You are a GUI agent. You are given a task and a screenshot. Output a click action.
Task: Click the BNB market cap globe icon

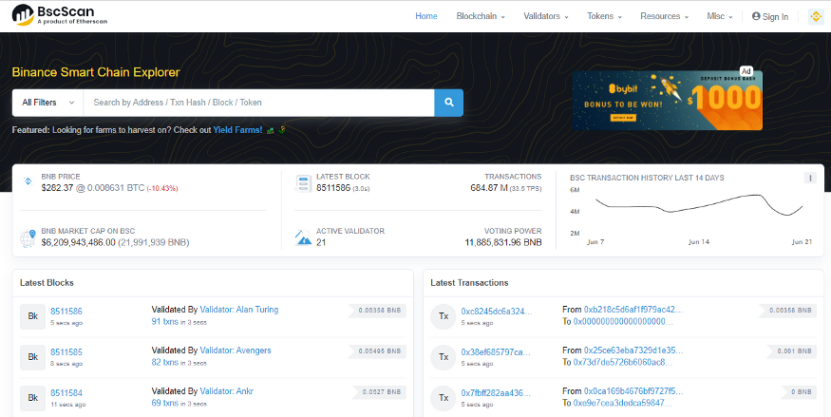(x=28, y=238)
